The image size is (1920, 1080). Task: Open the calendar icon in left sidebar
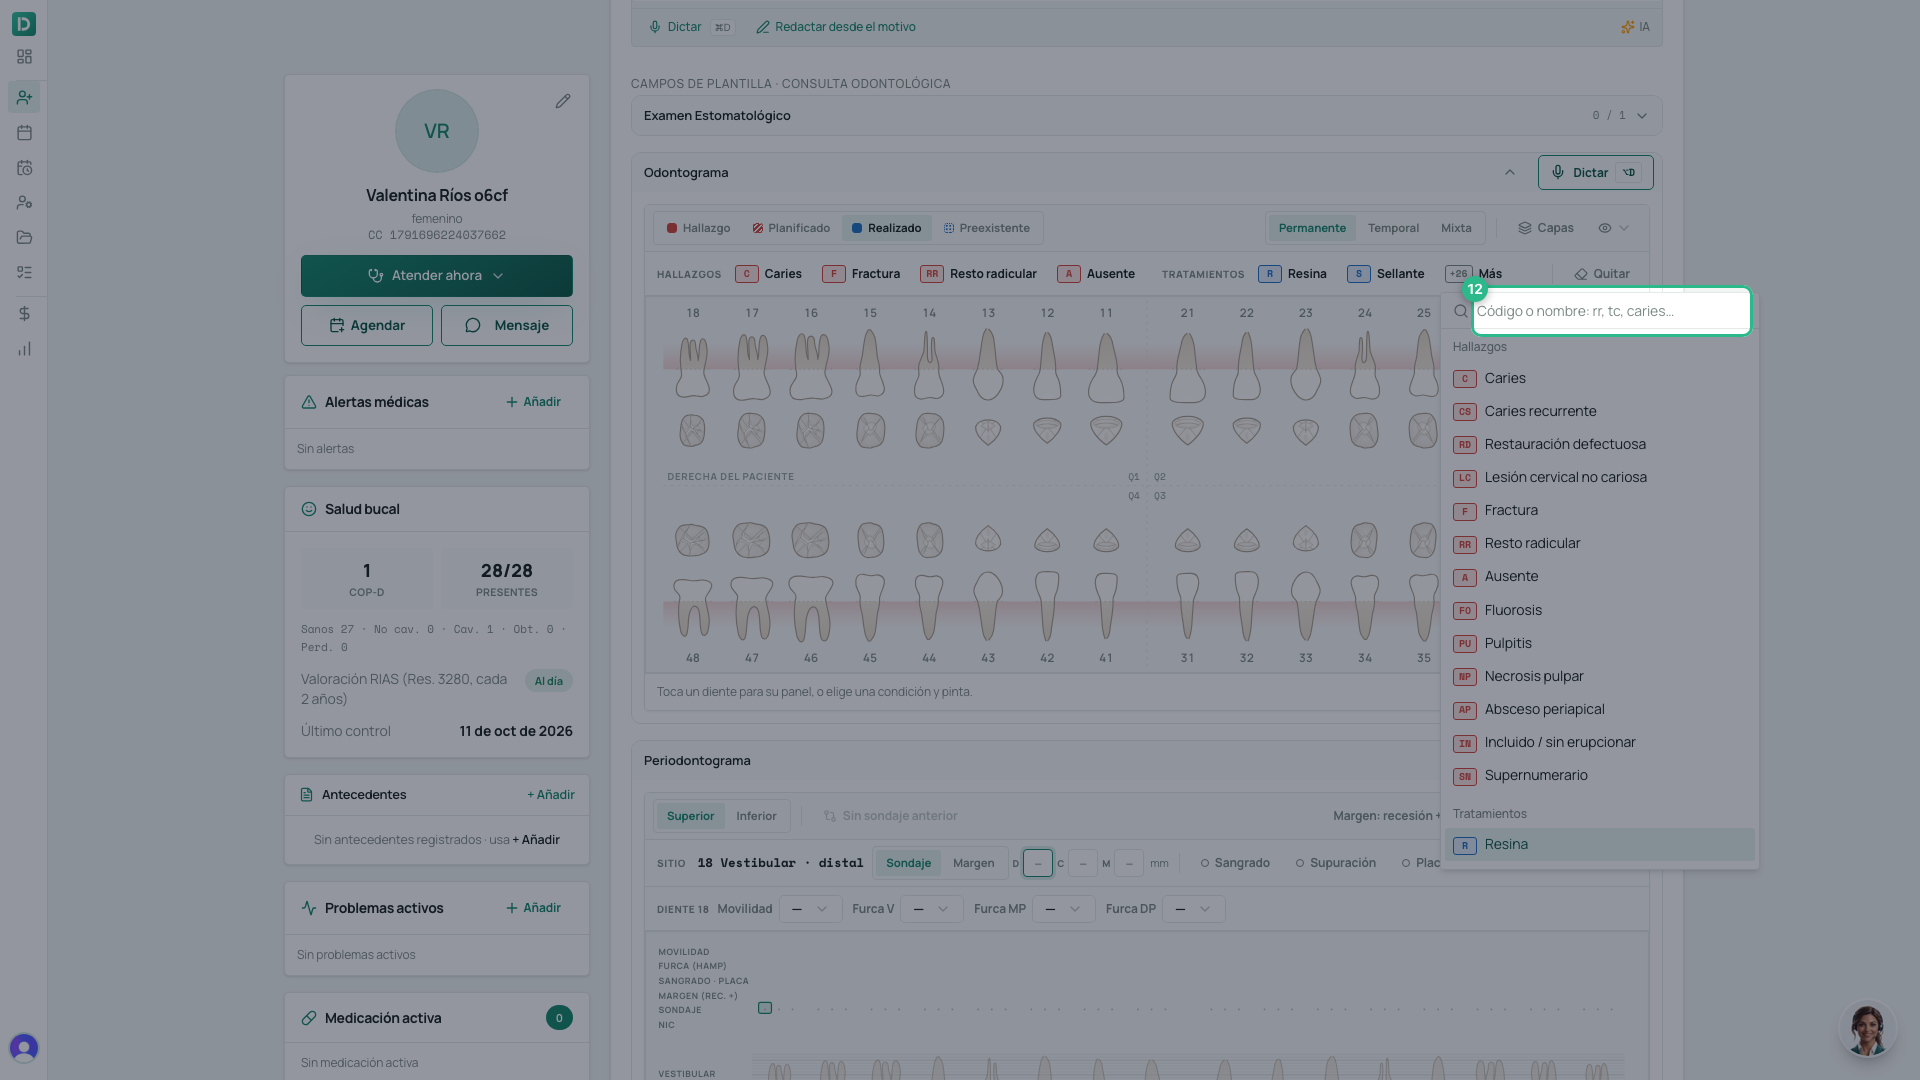24,132
